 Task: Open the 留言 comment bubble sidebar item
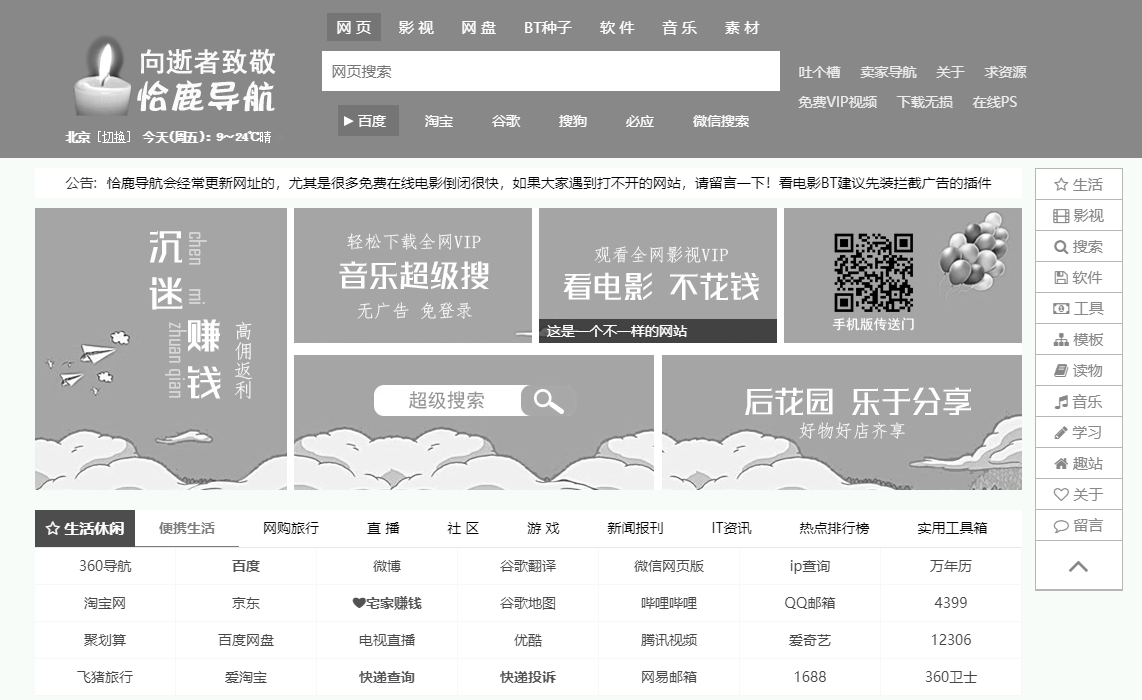click(1061, 526)
